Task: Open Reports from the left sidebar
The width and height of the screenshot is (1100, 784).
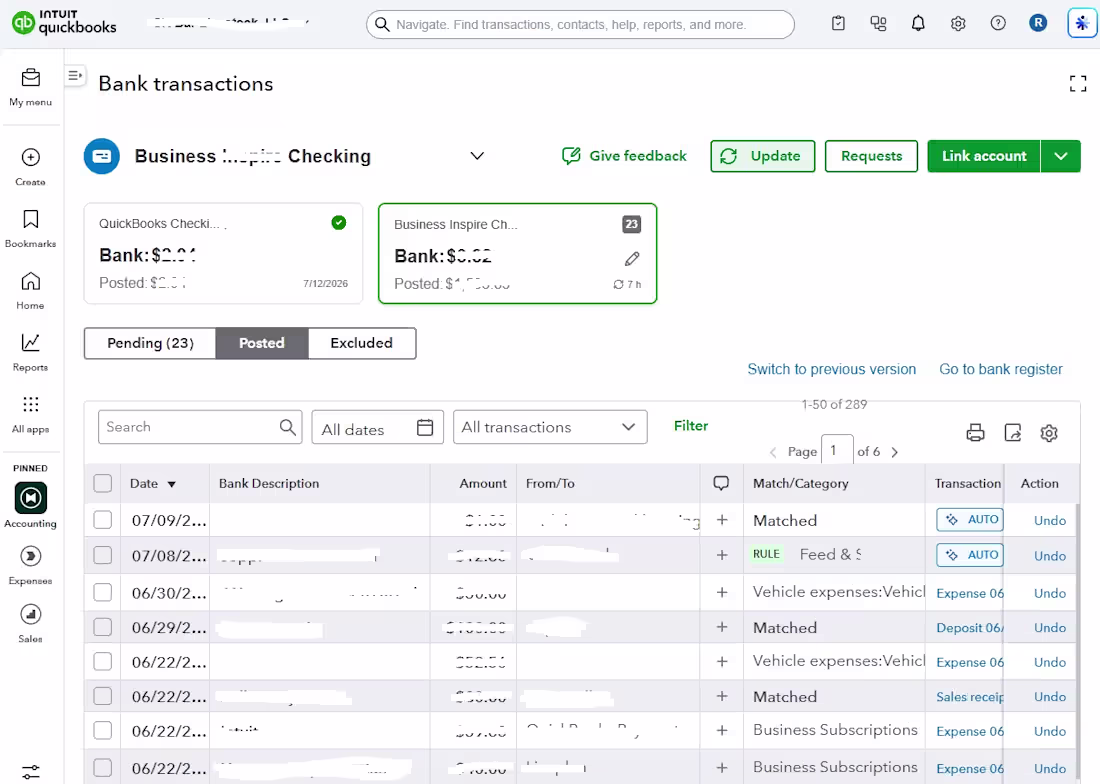Action: point(30,352)
